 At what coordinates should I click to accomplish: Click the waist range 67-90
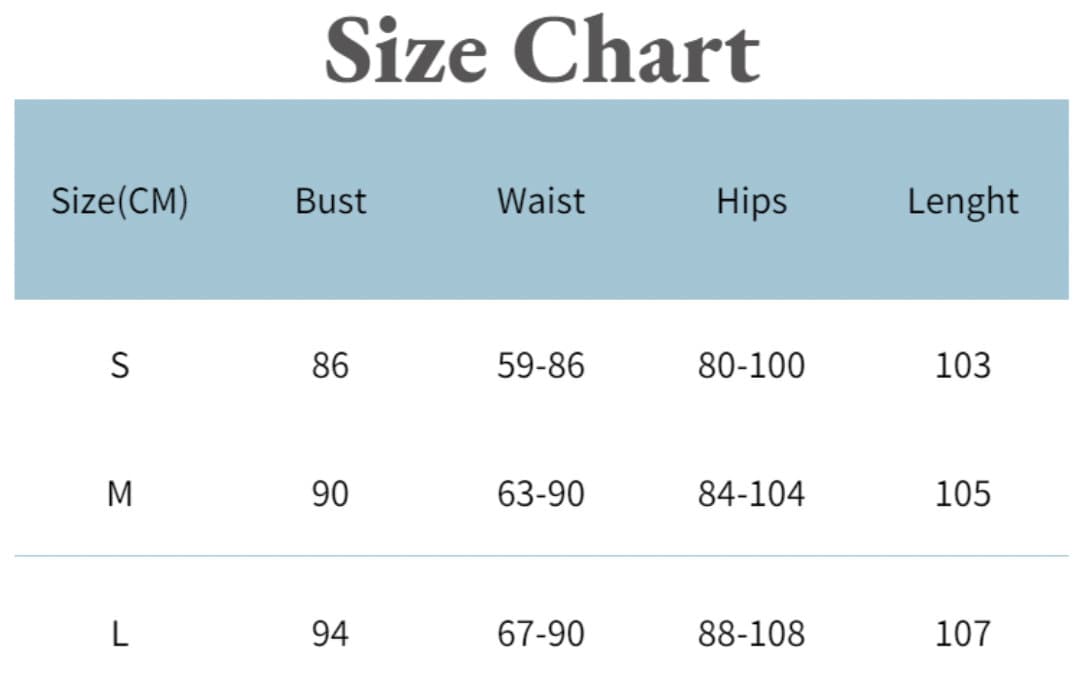tap(541, 634)
